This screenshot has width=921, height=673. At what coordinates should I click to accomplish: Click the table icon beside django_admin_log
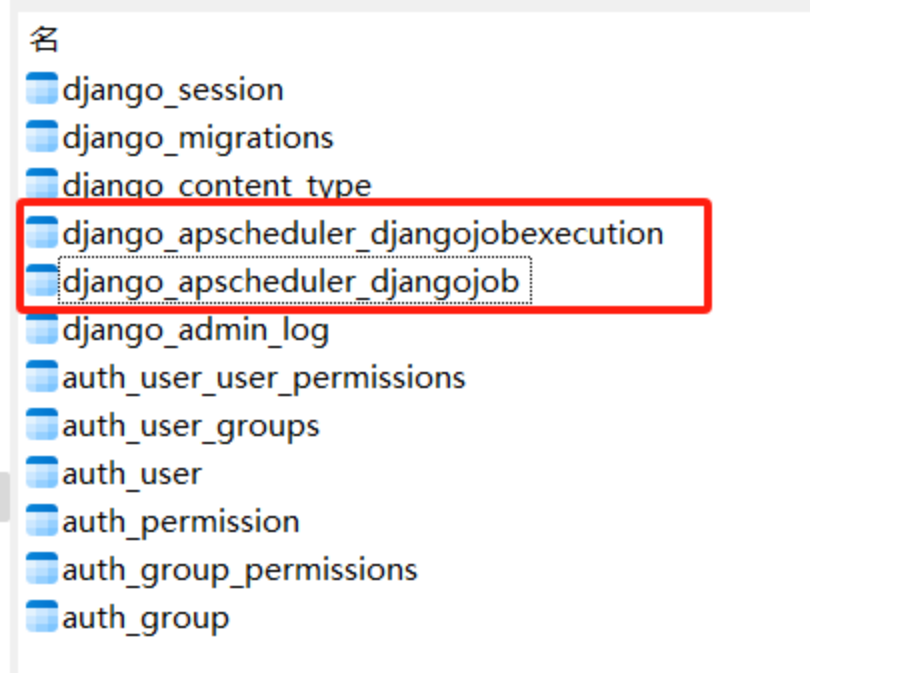[x=41, y=329]
